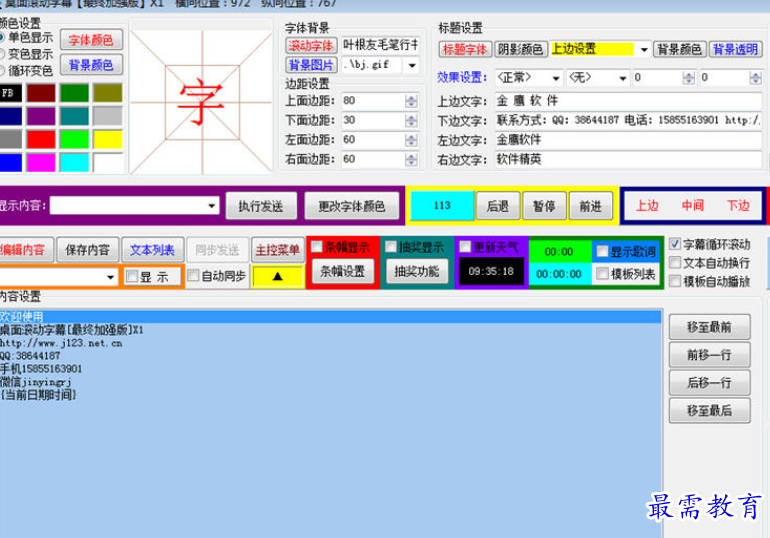Pick the bright green color swatch

tap(75, 139)
